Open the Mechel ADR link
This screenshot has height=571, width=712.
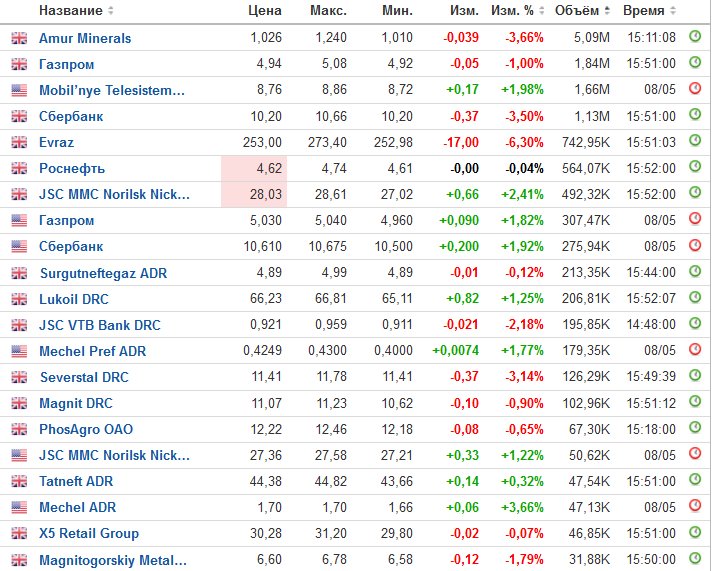point(77,507)
